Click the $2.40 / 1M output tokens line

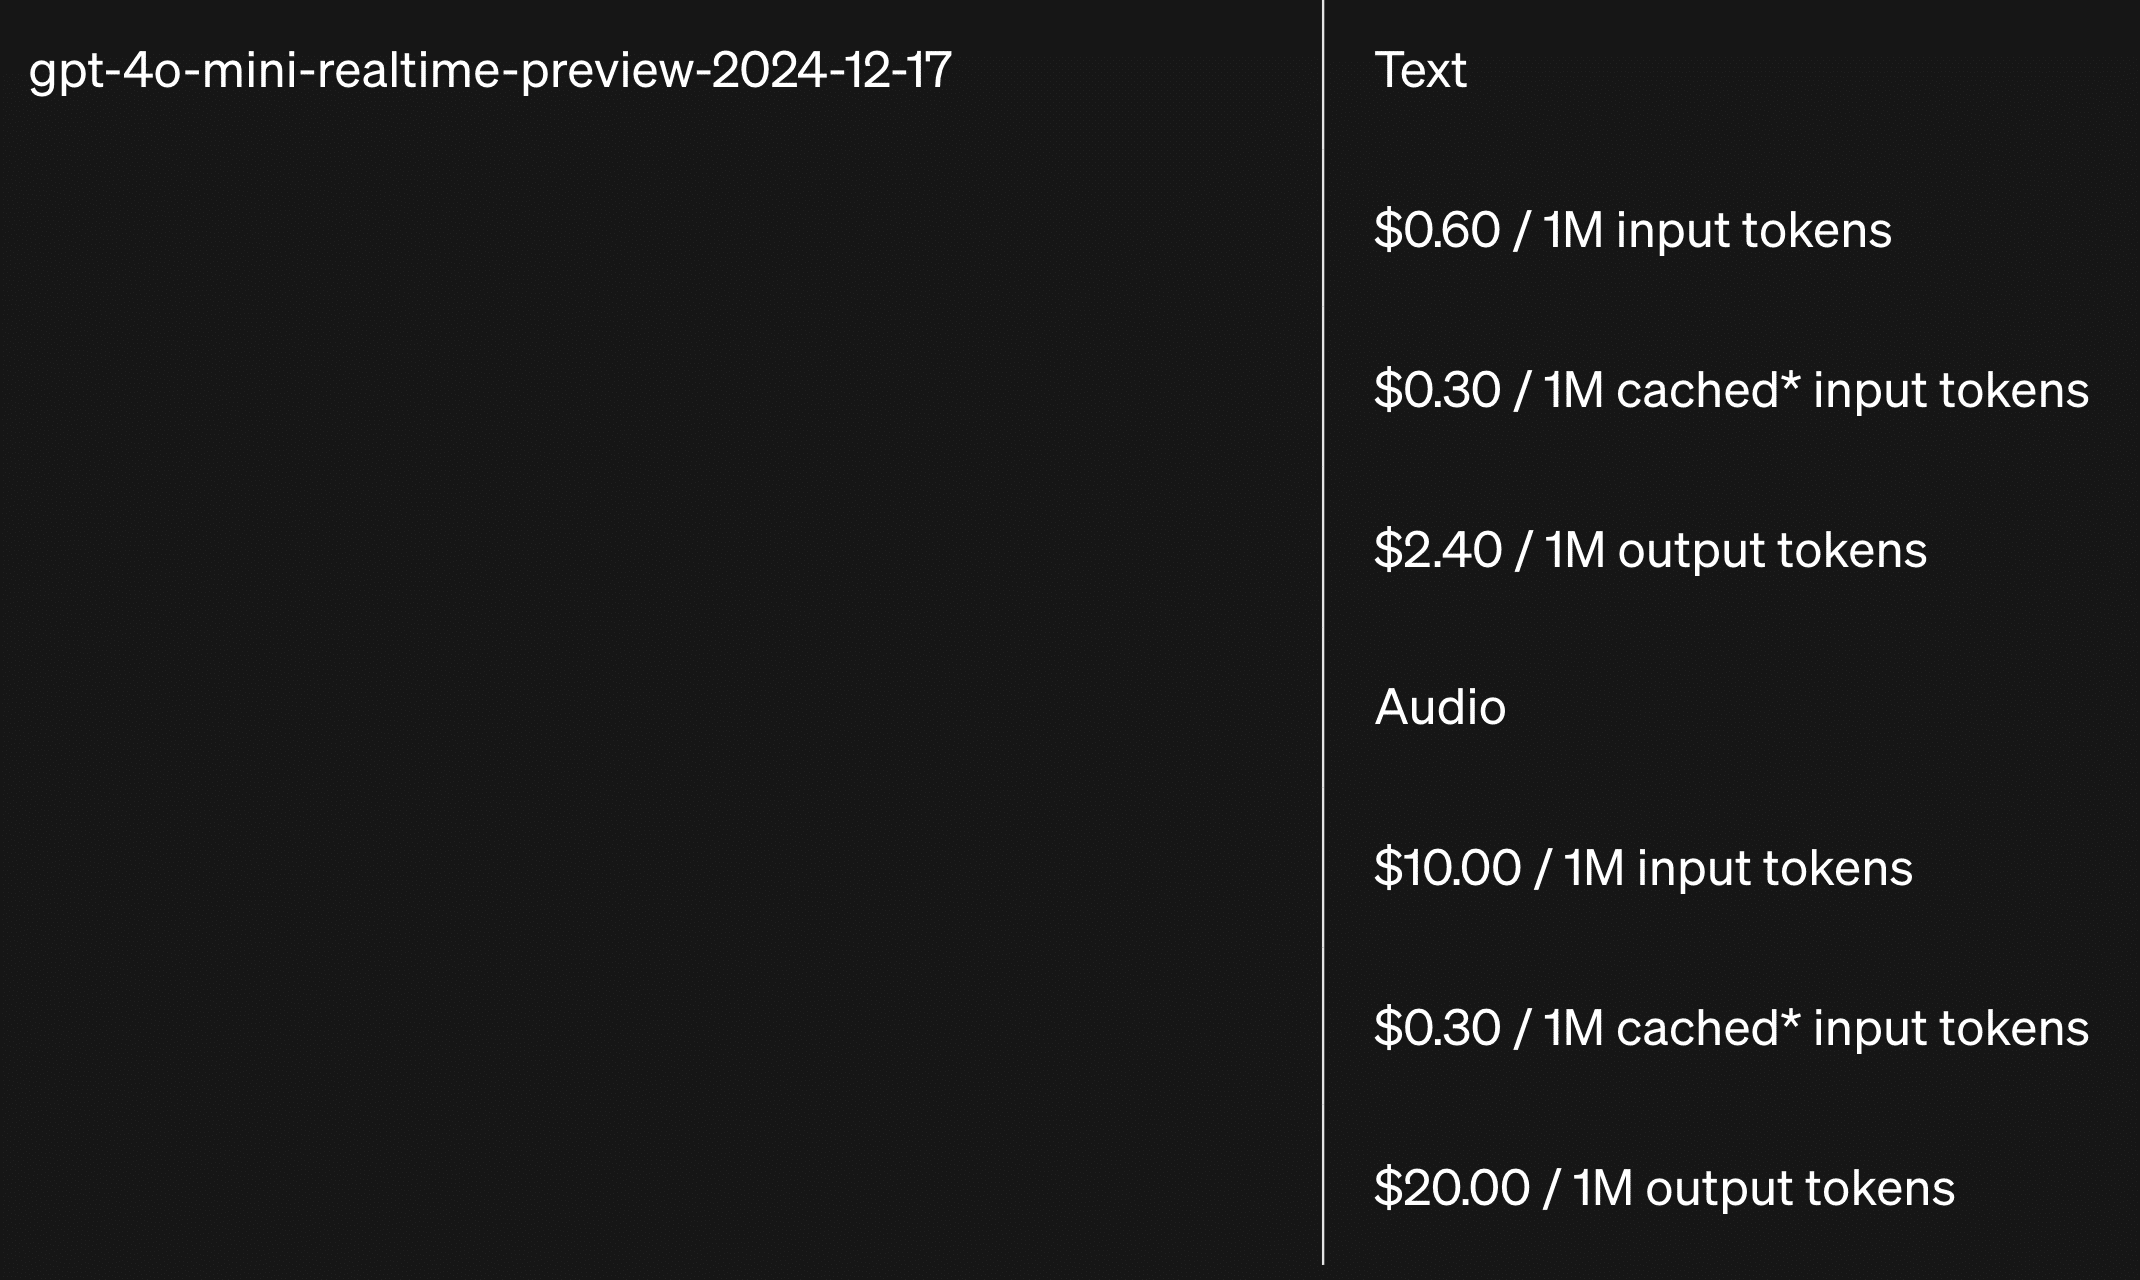[1649, 550]
